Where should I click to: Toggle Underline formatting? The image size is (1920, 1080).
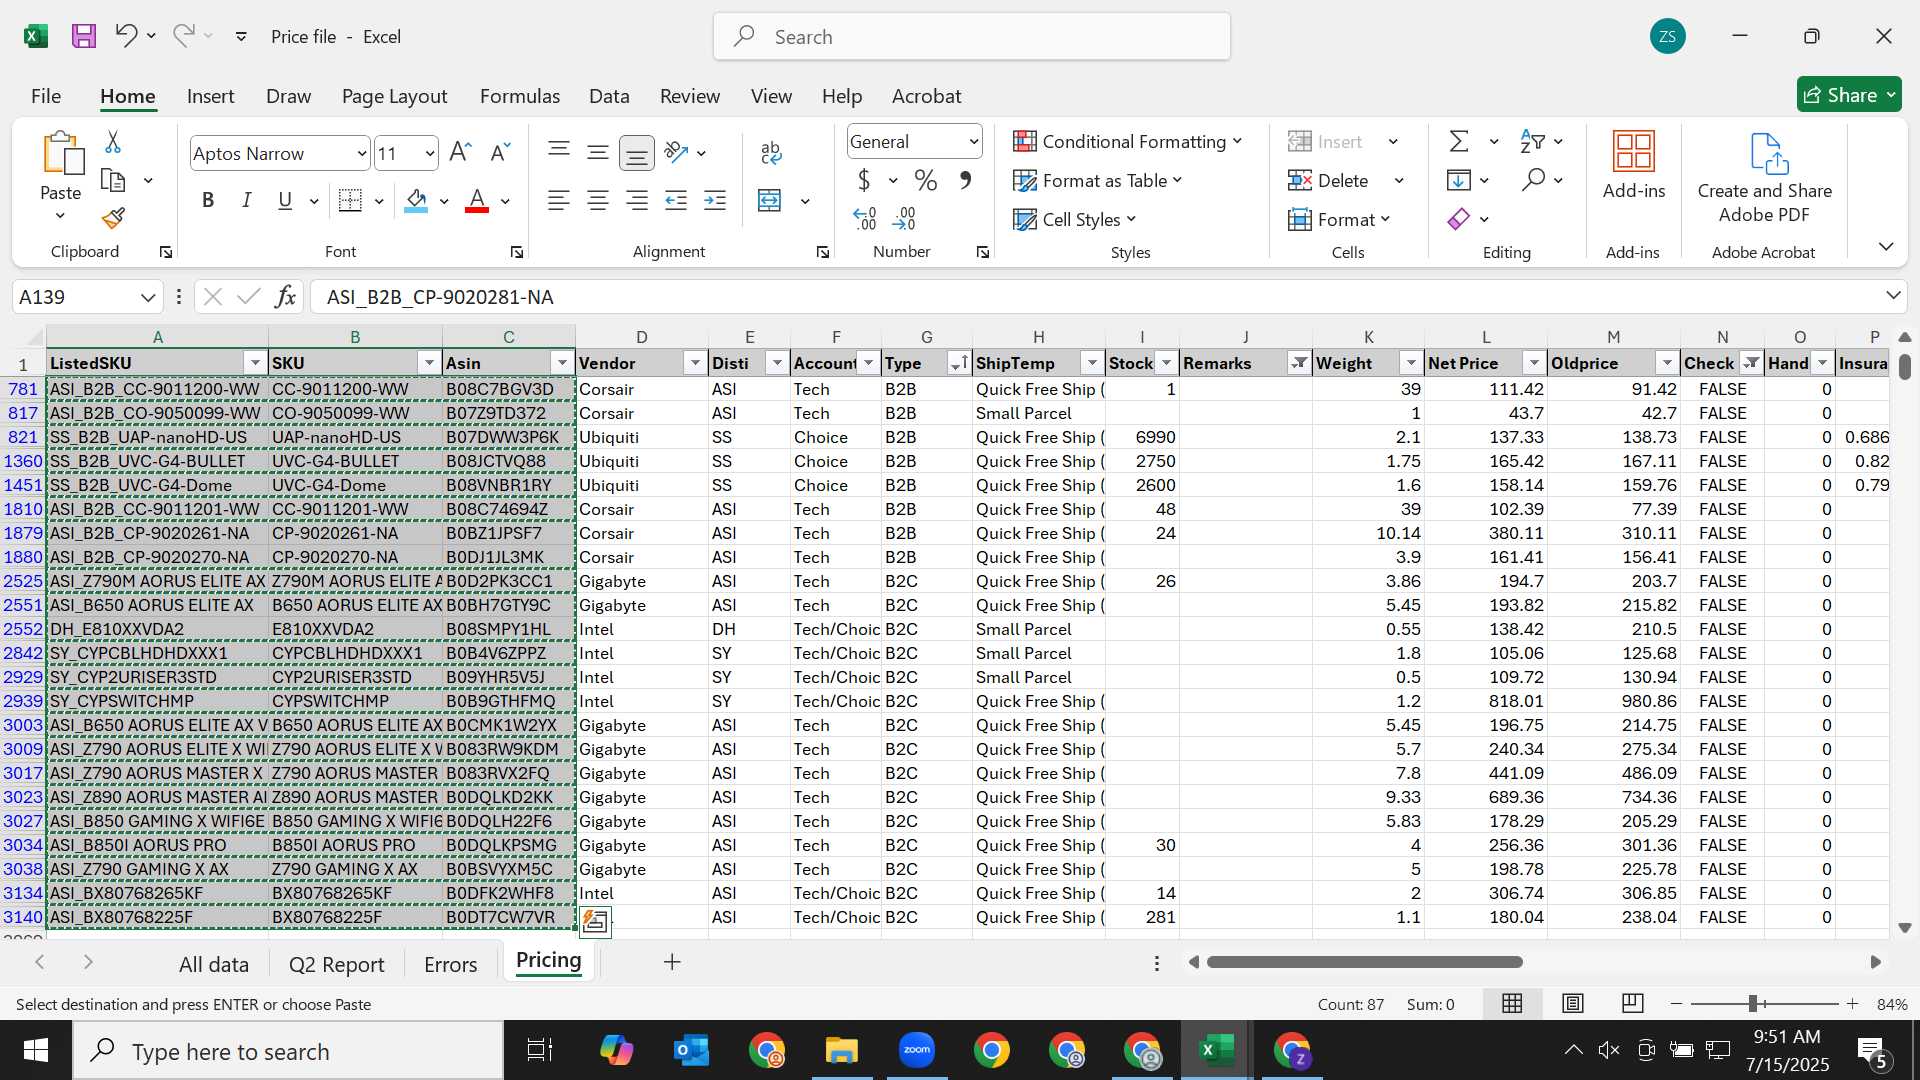click(x=285, y=200)
